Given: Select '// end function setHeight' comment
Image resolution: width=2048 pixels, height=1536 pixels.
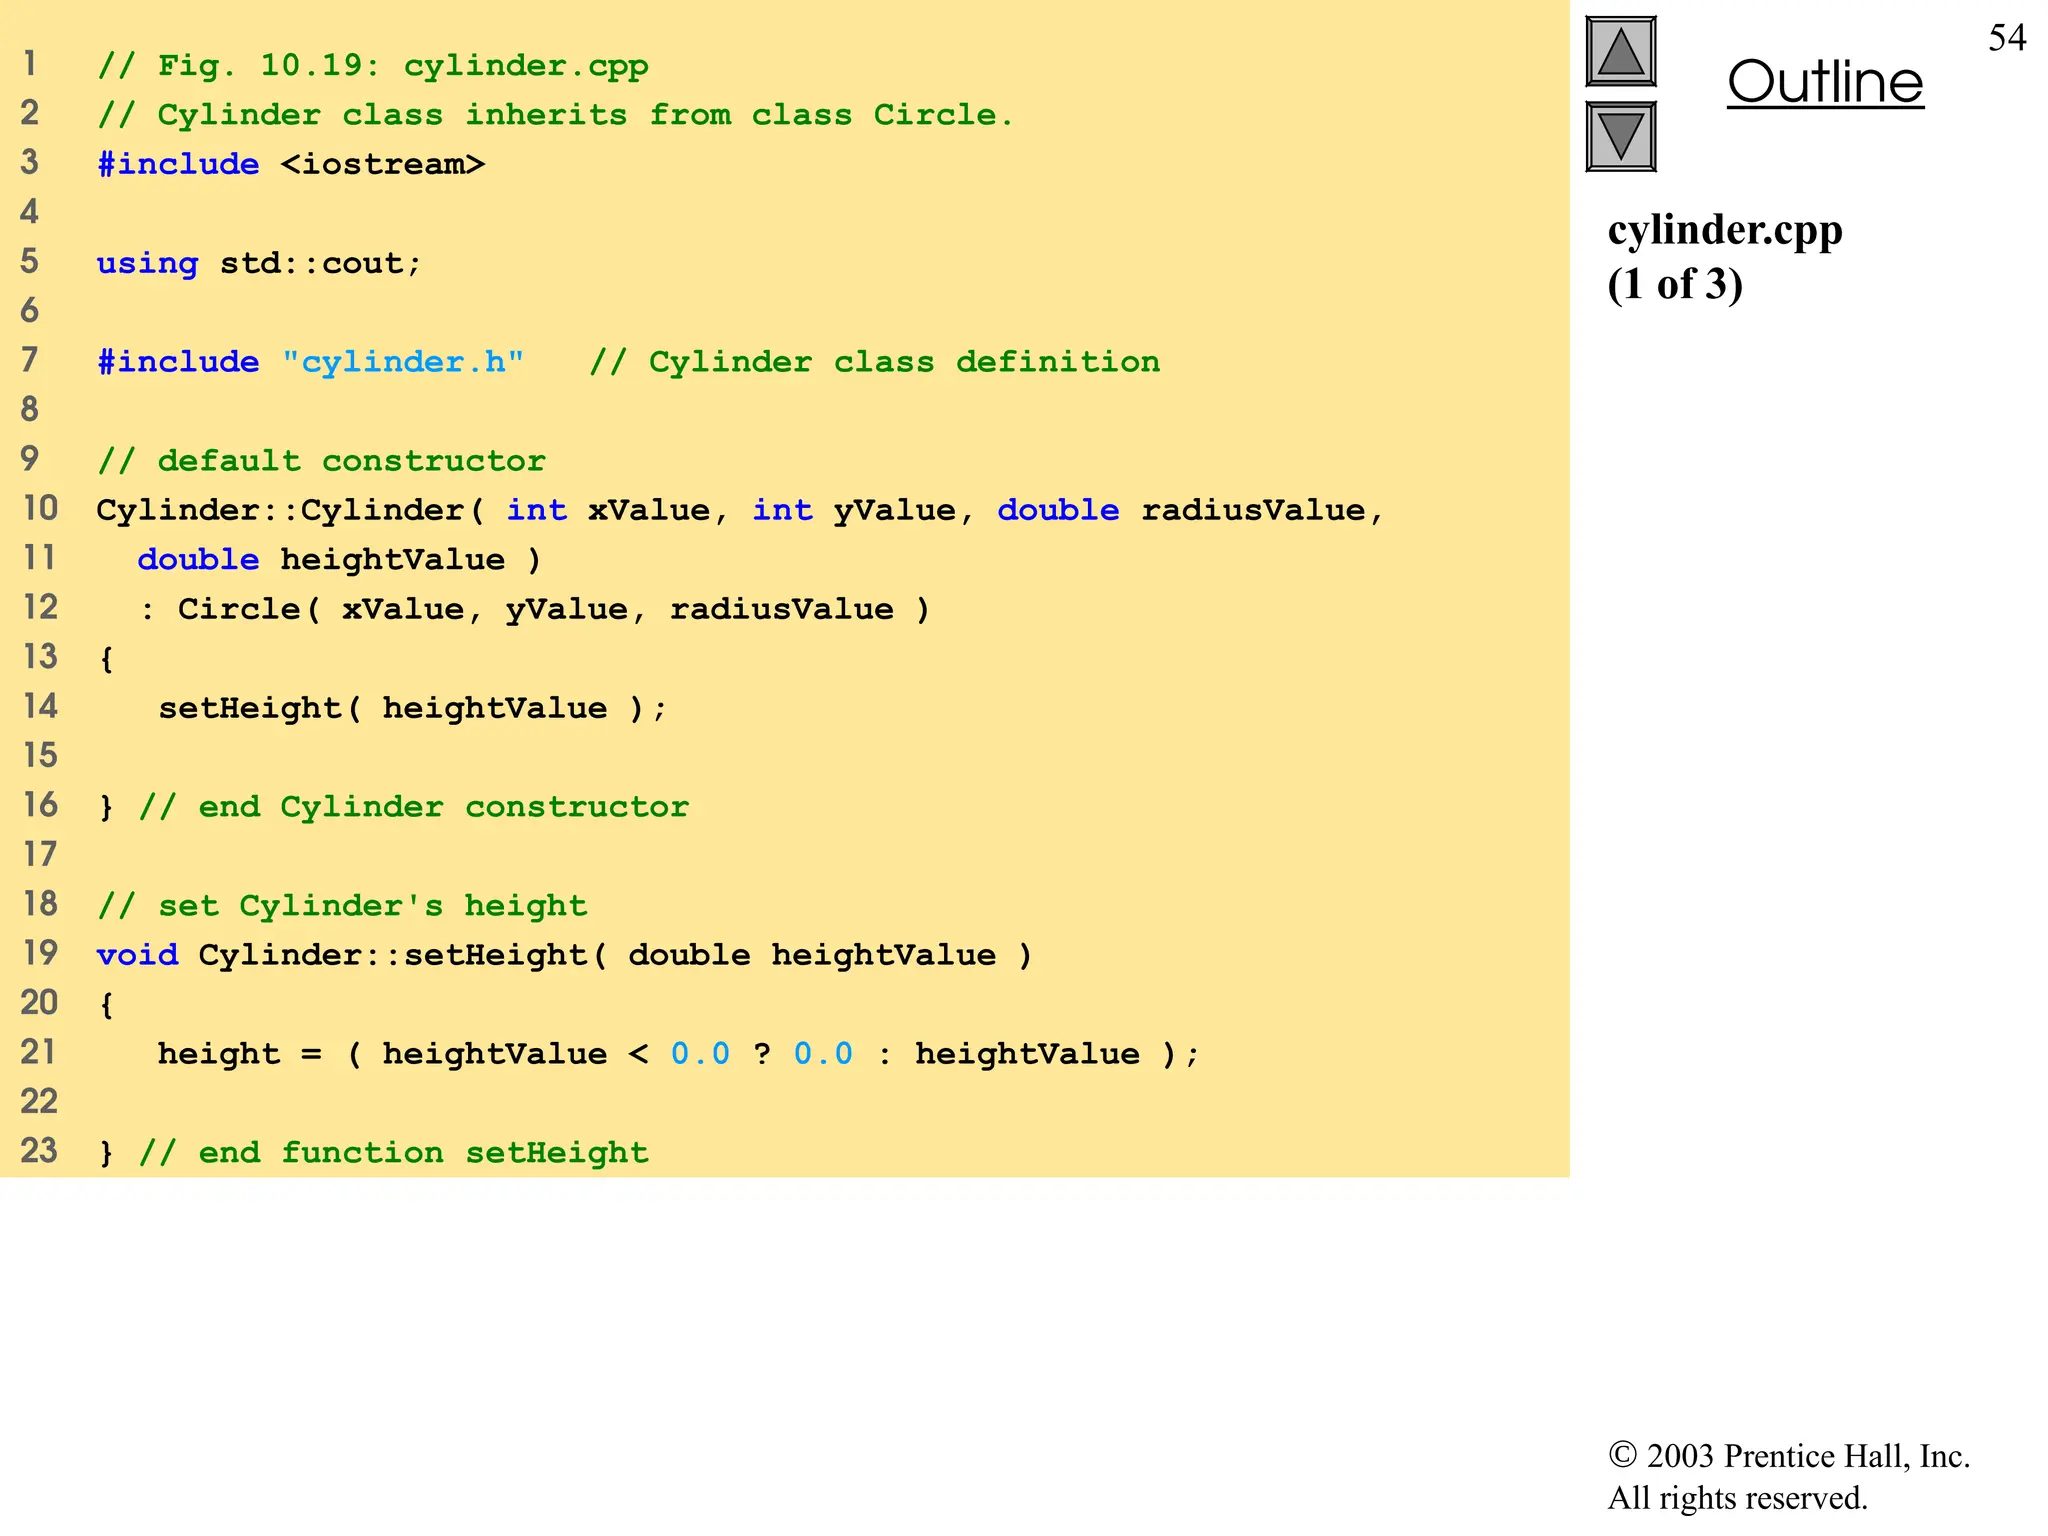Looking at the screenshot, I should 394,1153.
